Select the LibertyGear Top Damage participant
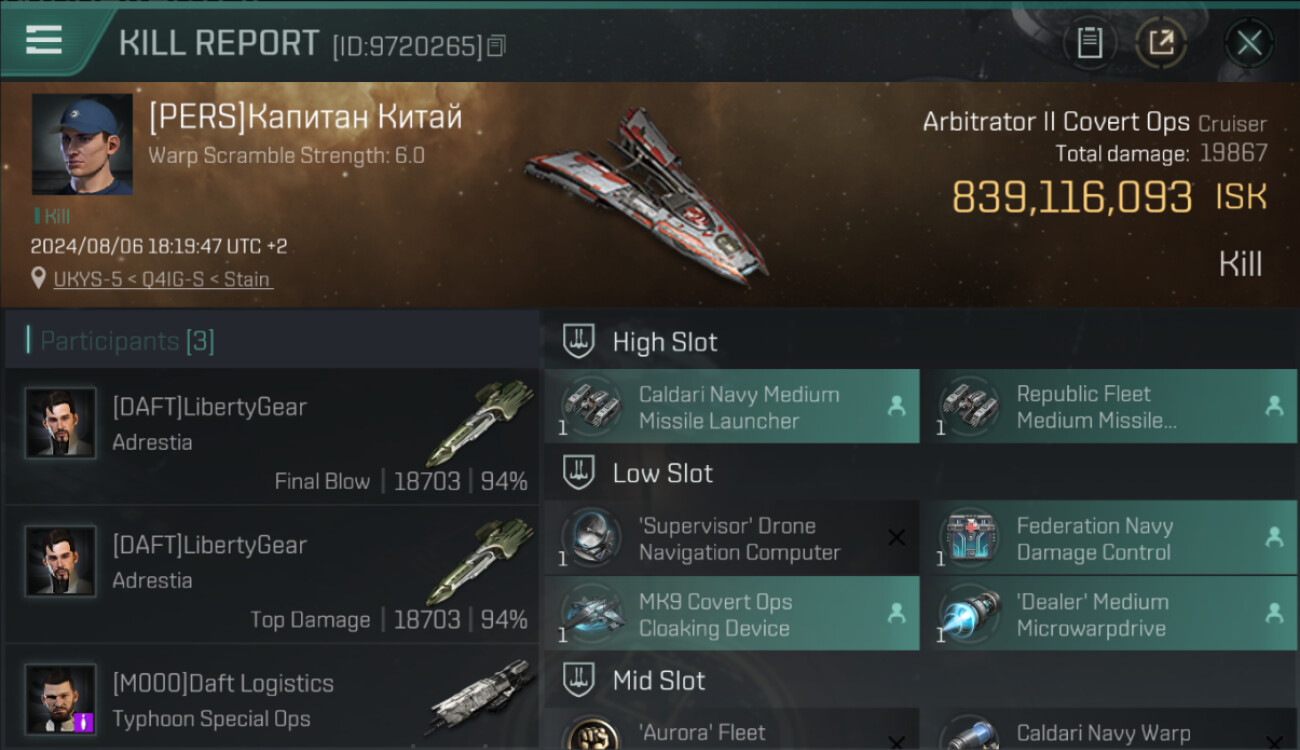The width and height of the screenshot is (1300, 750). tap(271, 575)
